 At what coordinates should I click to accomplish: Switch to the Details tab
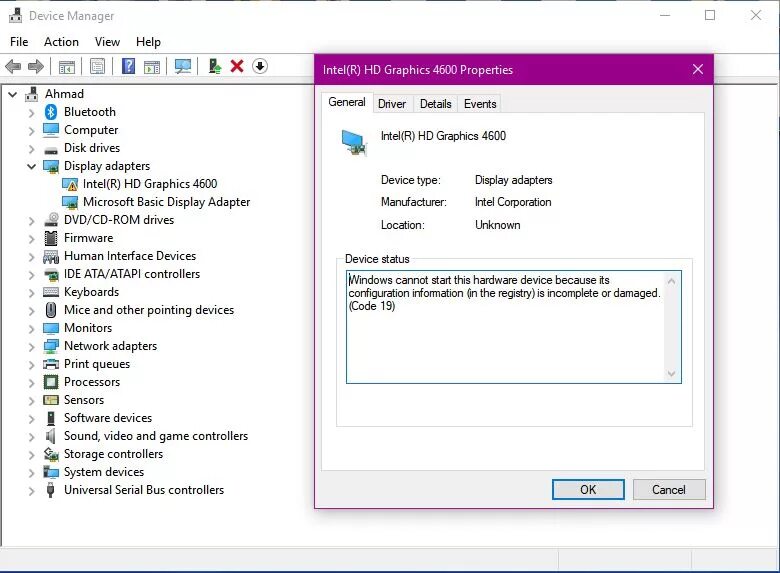435,103
